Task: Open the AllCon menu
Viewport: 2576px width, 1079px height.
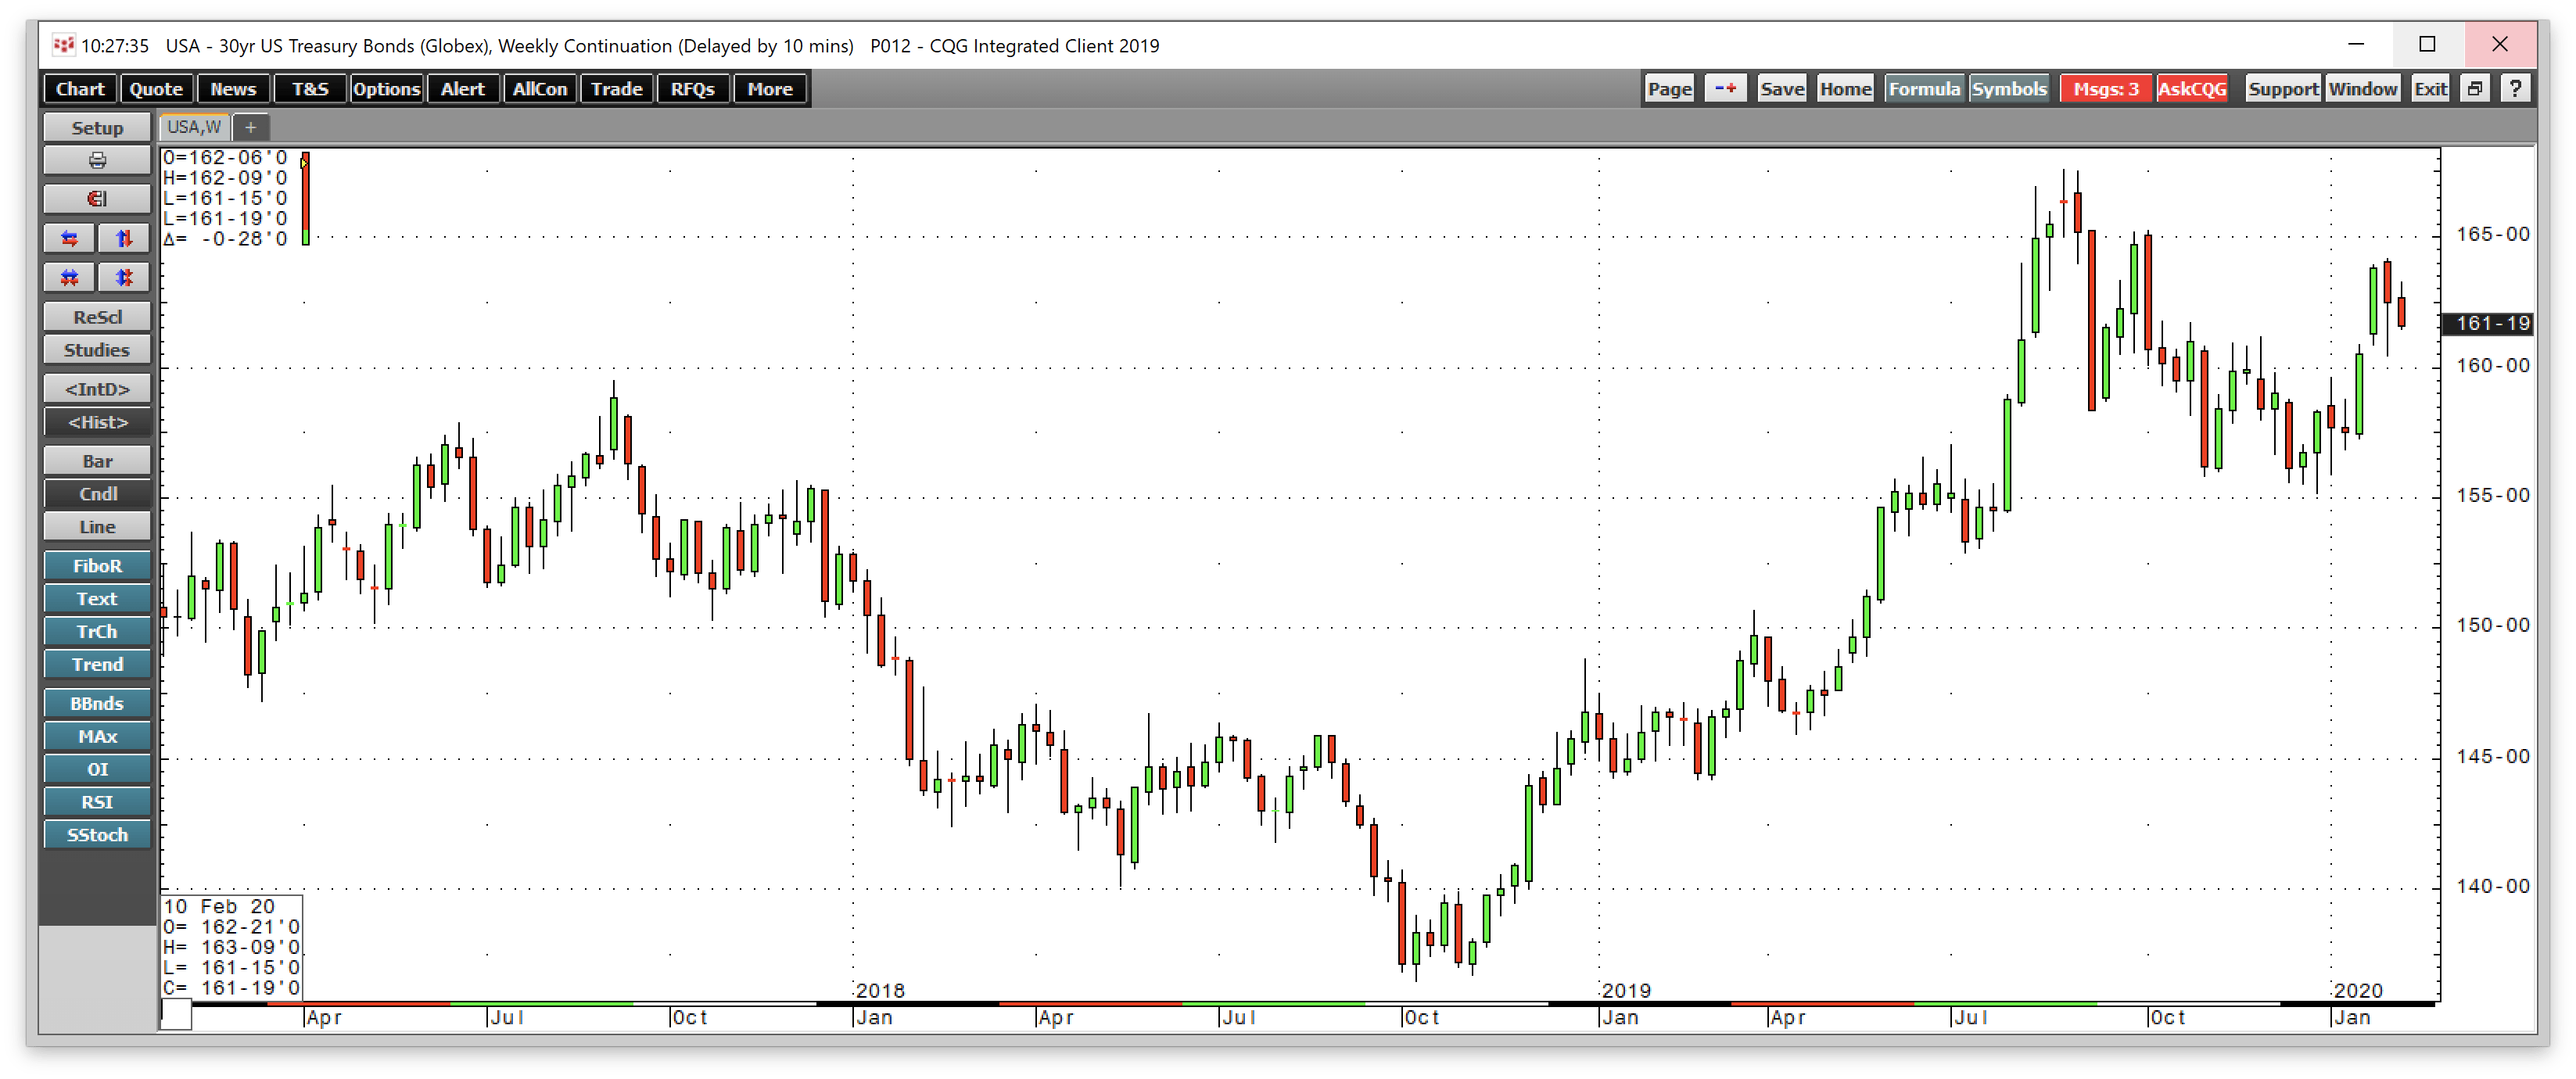Action: click(540, 89)
